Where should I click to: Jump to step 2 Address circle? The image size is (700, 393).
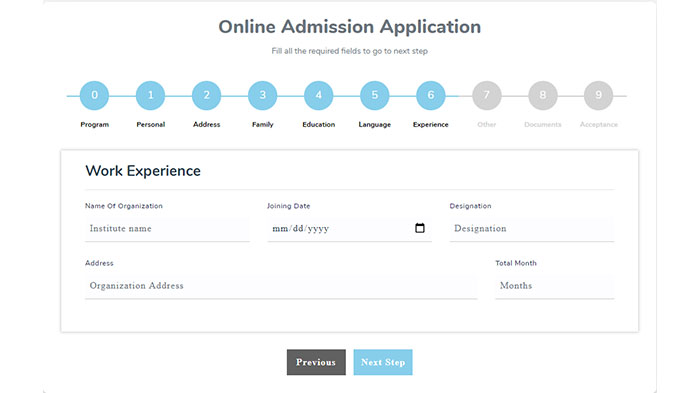206,95
